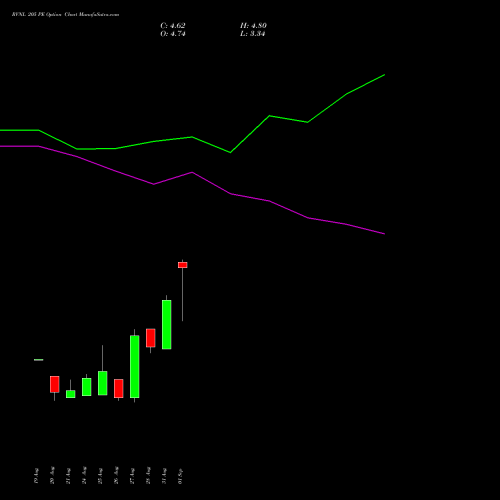Click the green candle for 31 Aug
500x500 pixels.
pyautogui.click(x=167, y=325)
